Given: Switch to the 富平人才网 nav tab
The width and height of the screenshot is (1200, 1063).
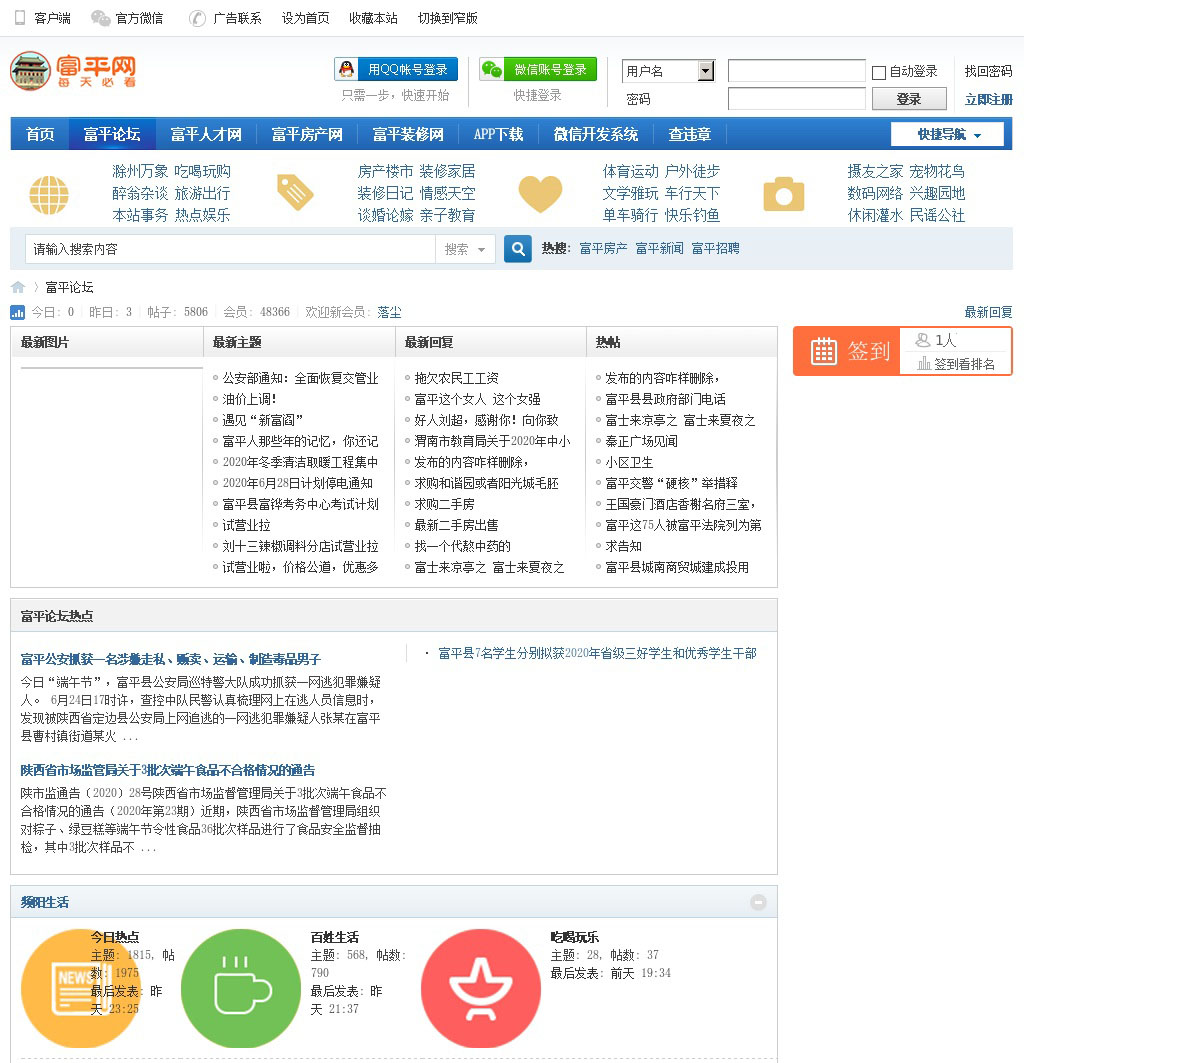Looking at the screenshot, I should click(206, 134).
